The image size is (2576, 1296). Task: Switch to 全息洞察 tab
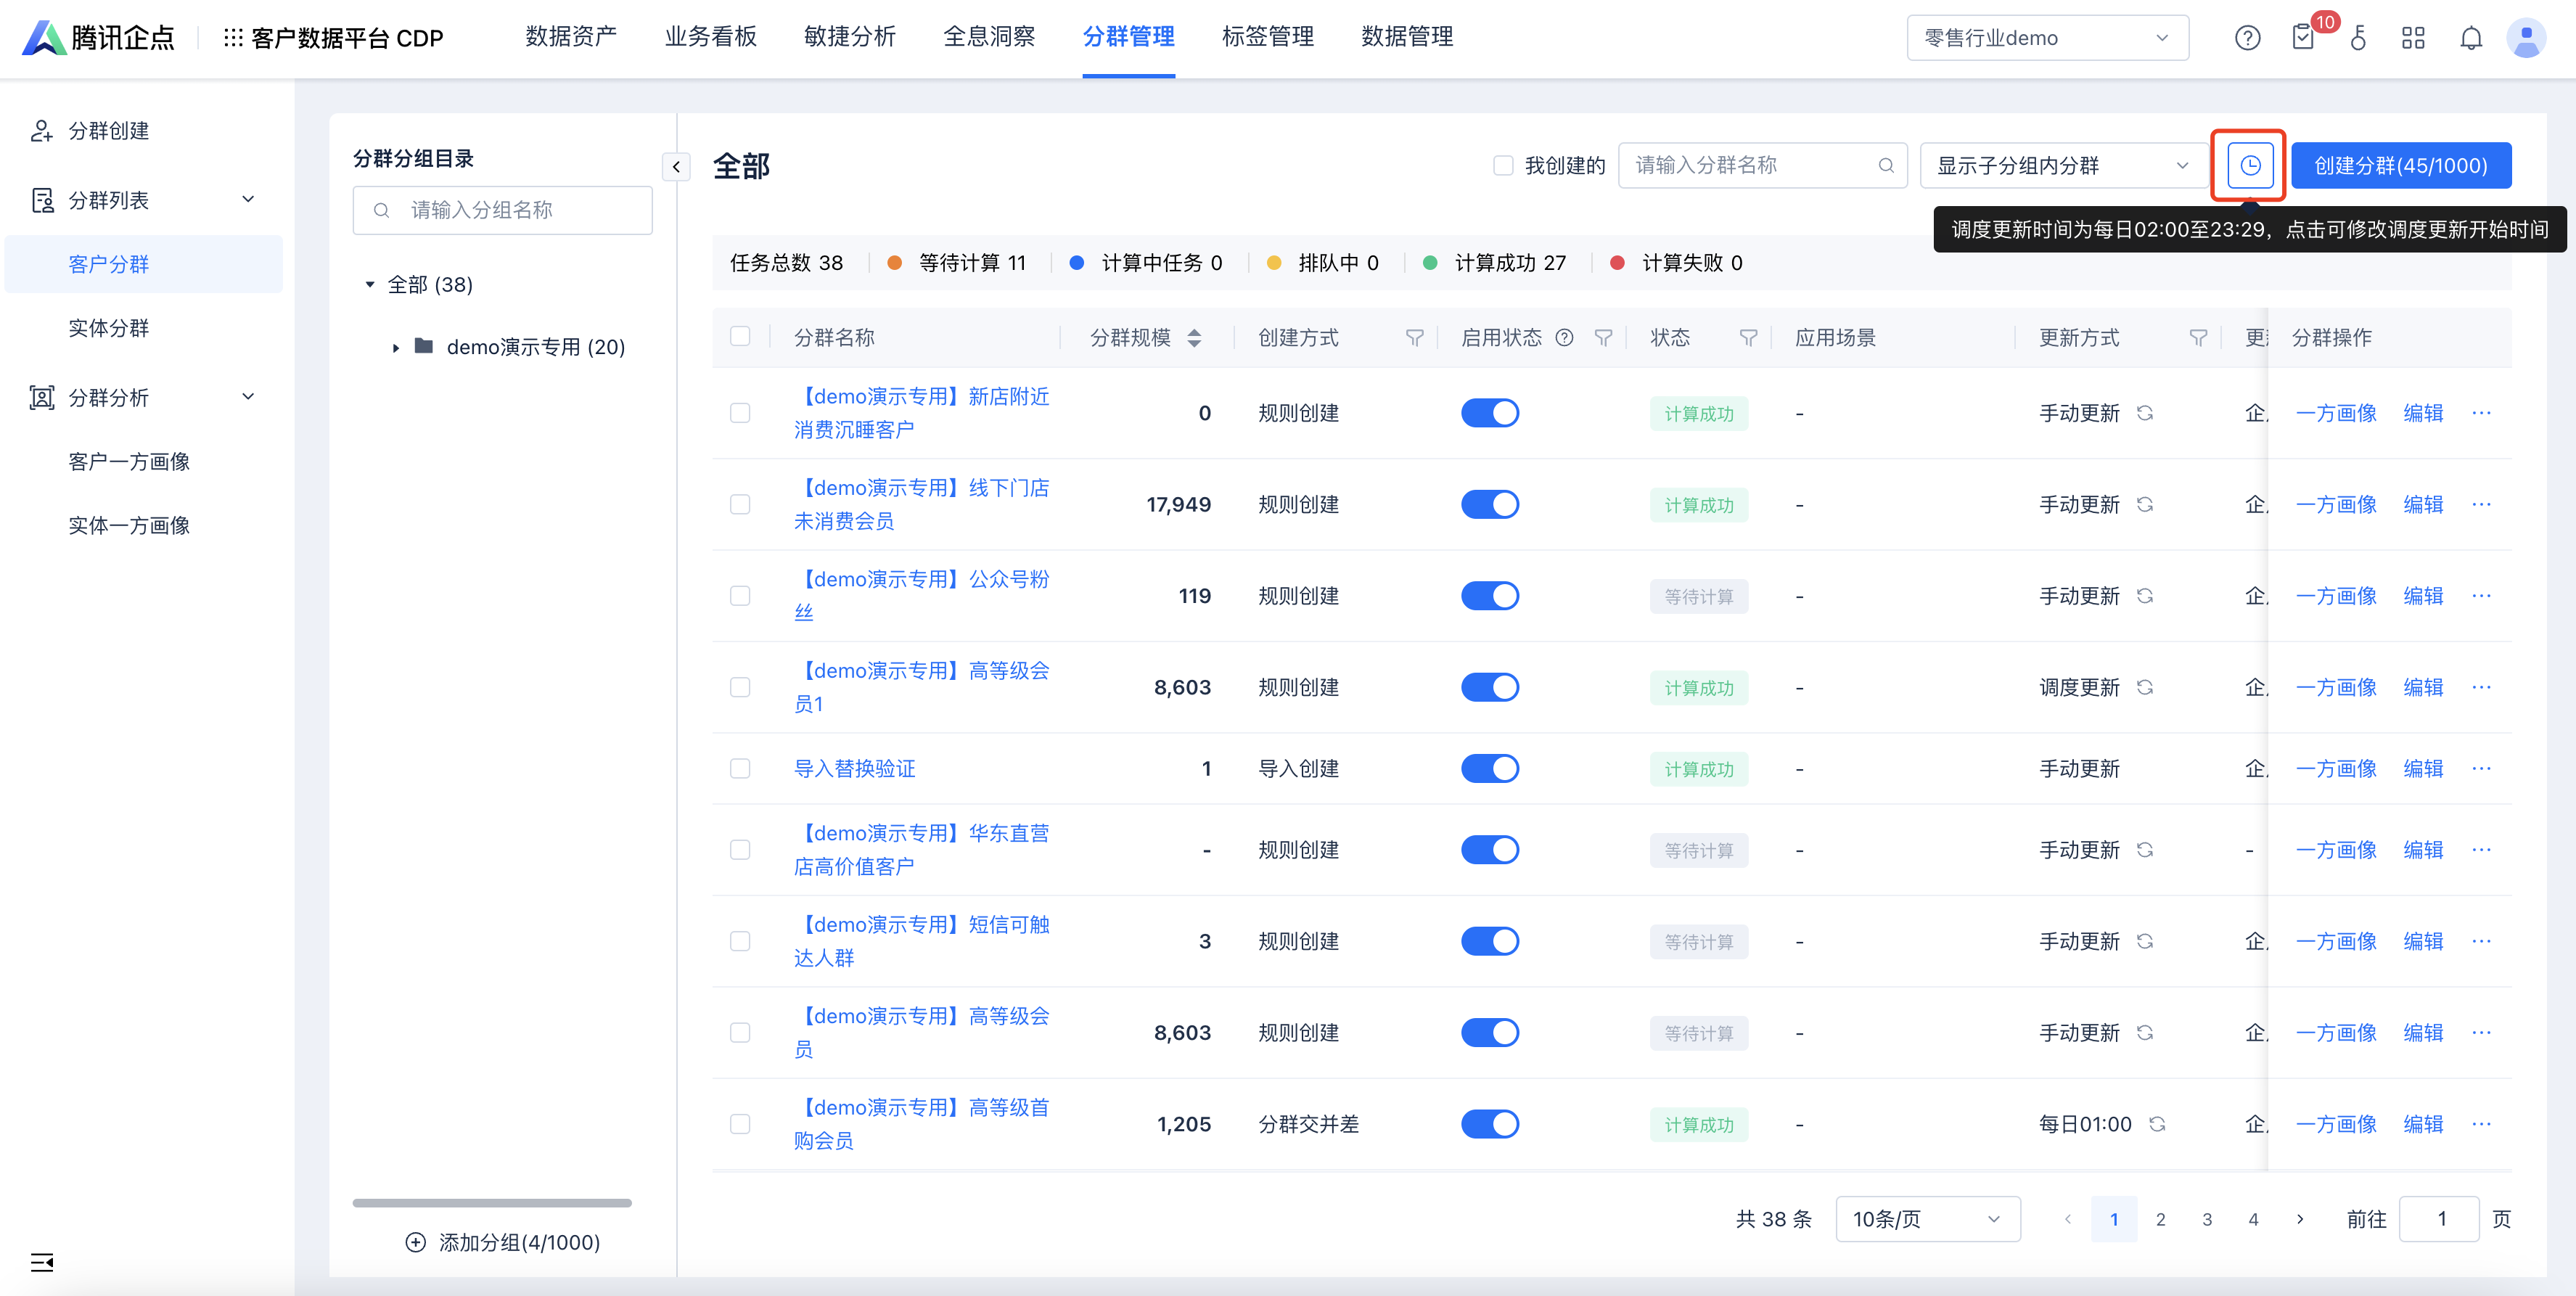click(x=989, y=37)
